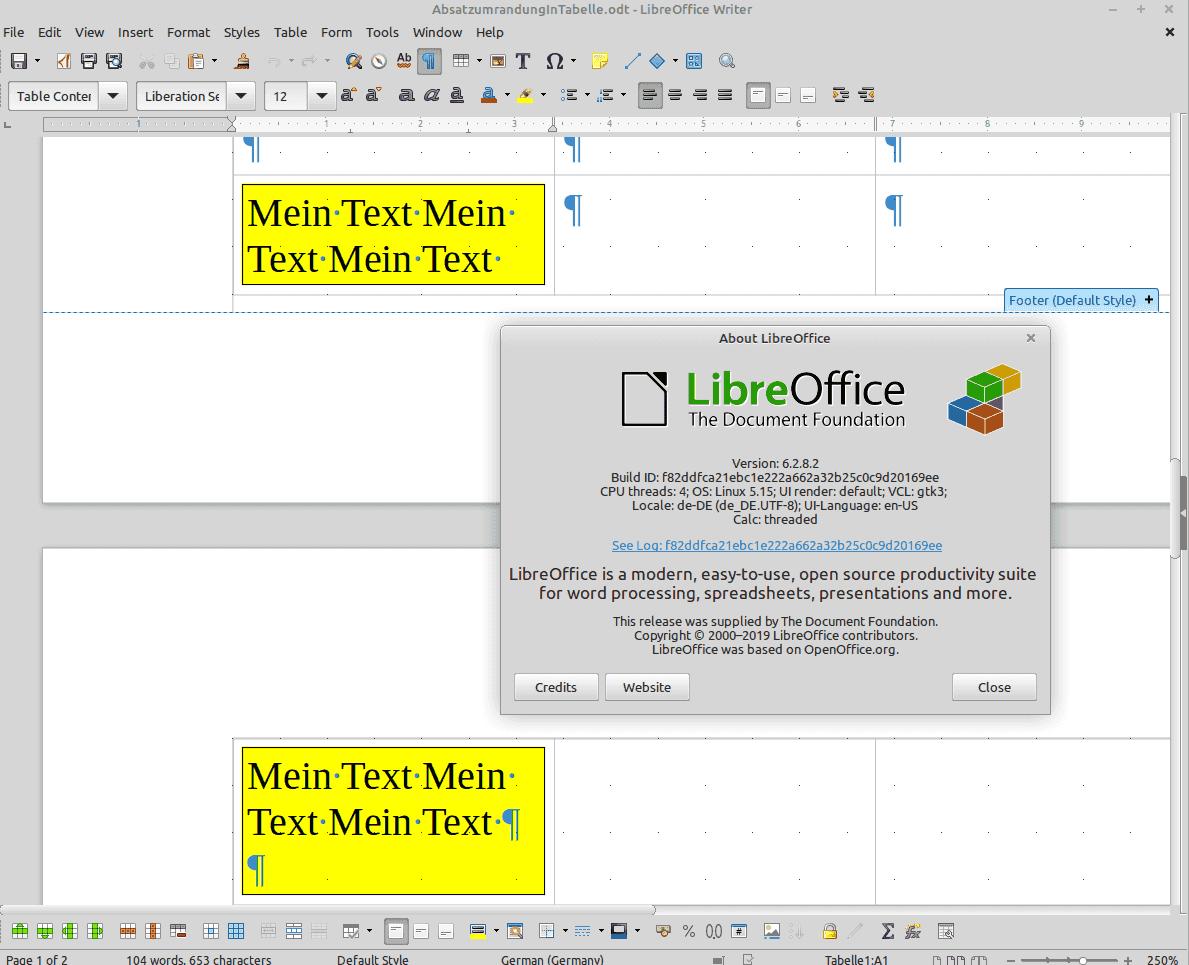Image resolution: width=1189 pixels, height=965 pixels.
Task: Toggle underline text formatting
Action: [456, 96]
